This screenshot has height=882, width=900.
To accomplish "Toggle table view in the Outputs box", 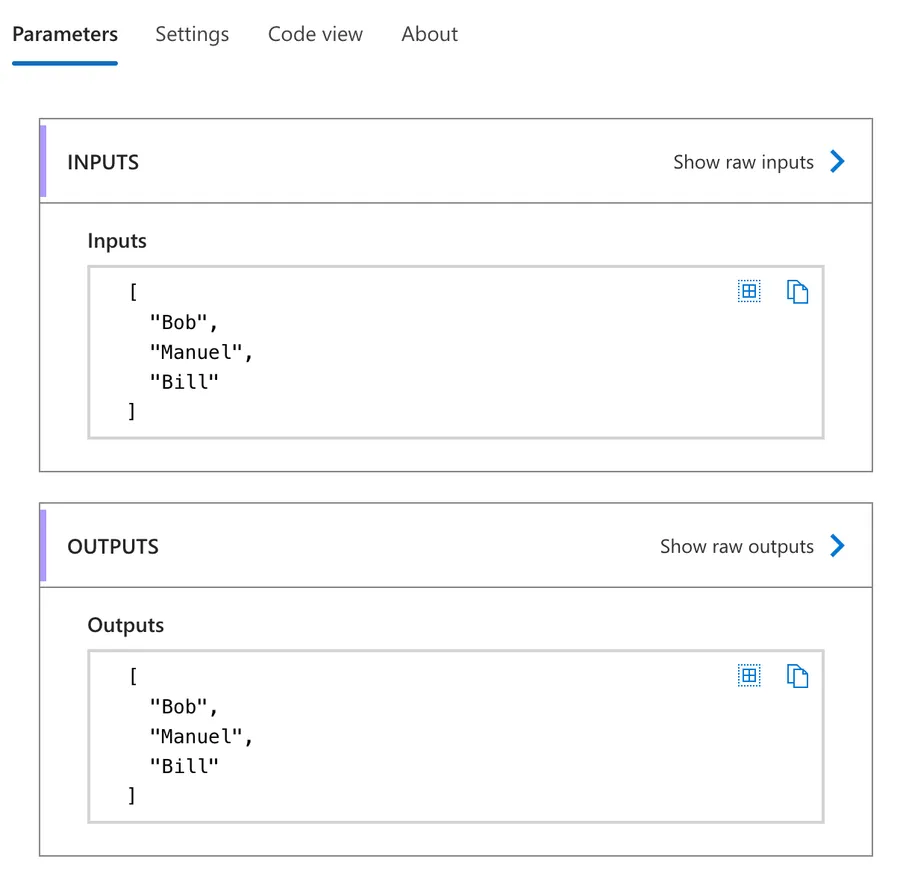I will coord(749,676).
